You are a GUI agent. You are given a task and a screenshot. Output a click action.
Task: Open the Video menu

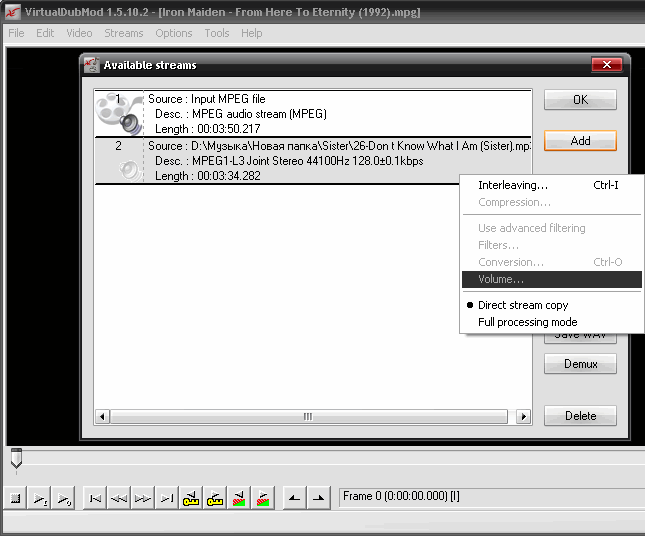(79, 33)
